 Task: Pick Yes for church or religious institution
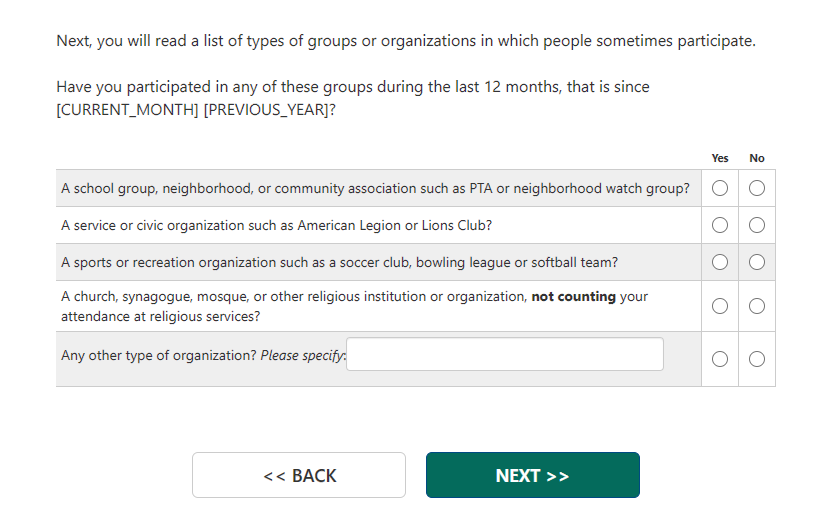click(x=720, y=306)
